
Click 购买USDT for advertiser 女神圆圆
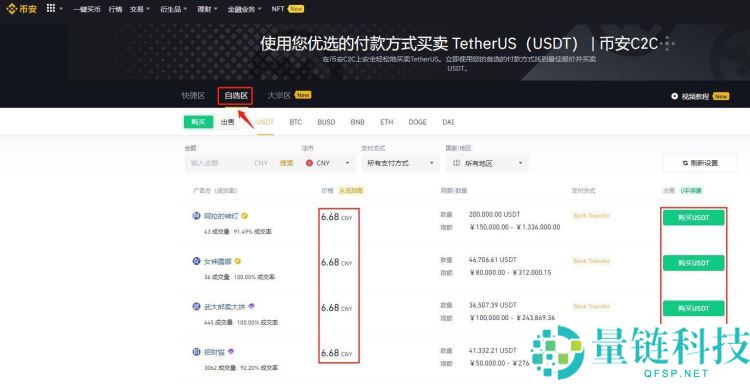(694, 263)
